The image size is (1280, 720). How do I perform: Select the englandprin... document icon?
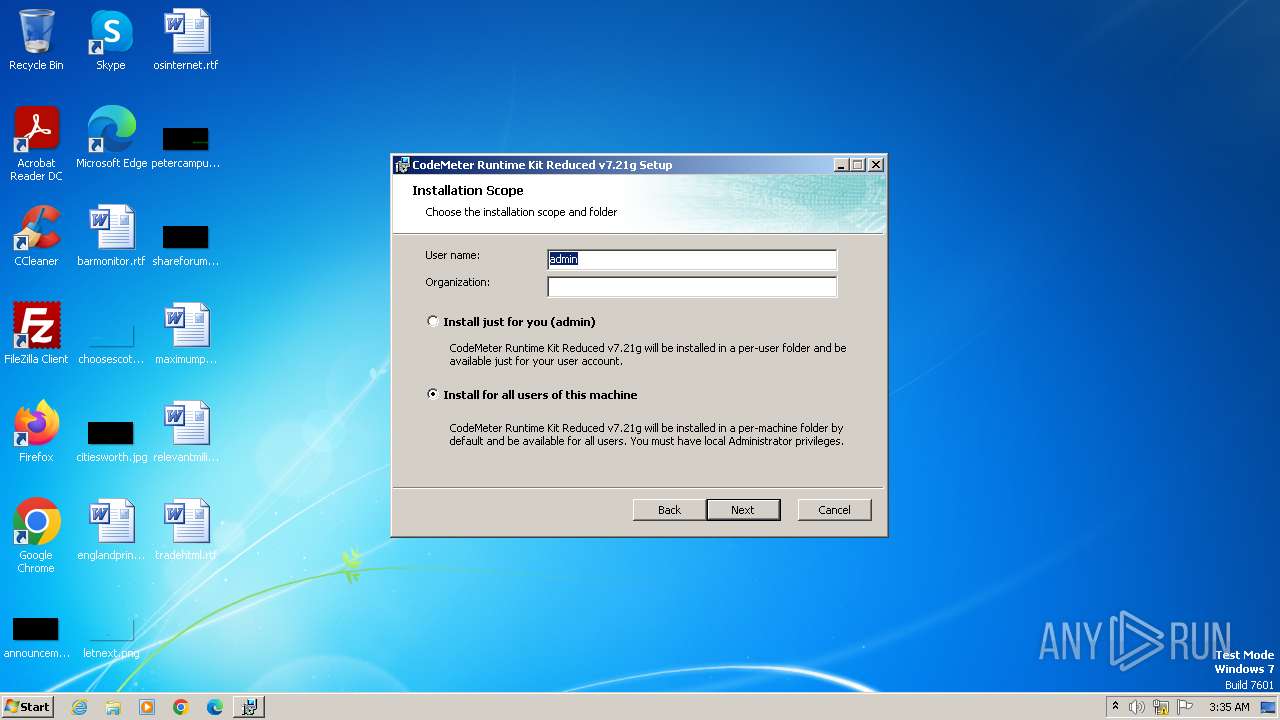[111, 530]
